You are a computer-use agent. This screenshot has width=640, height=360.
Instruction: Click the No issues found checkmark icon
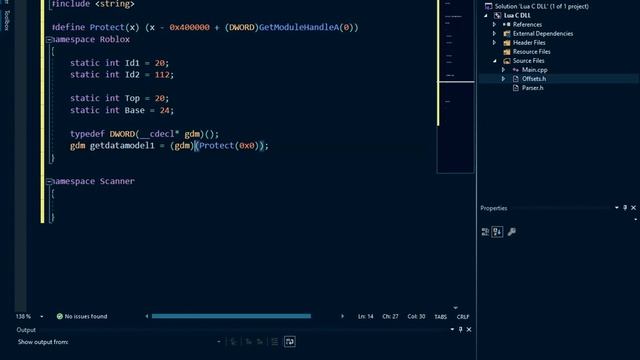60,316
